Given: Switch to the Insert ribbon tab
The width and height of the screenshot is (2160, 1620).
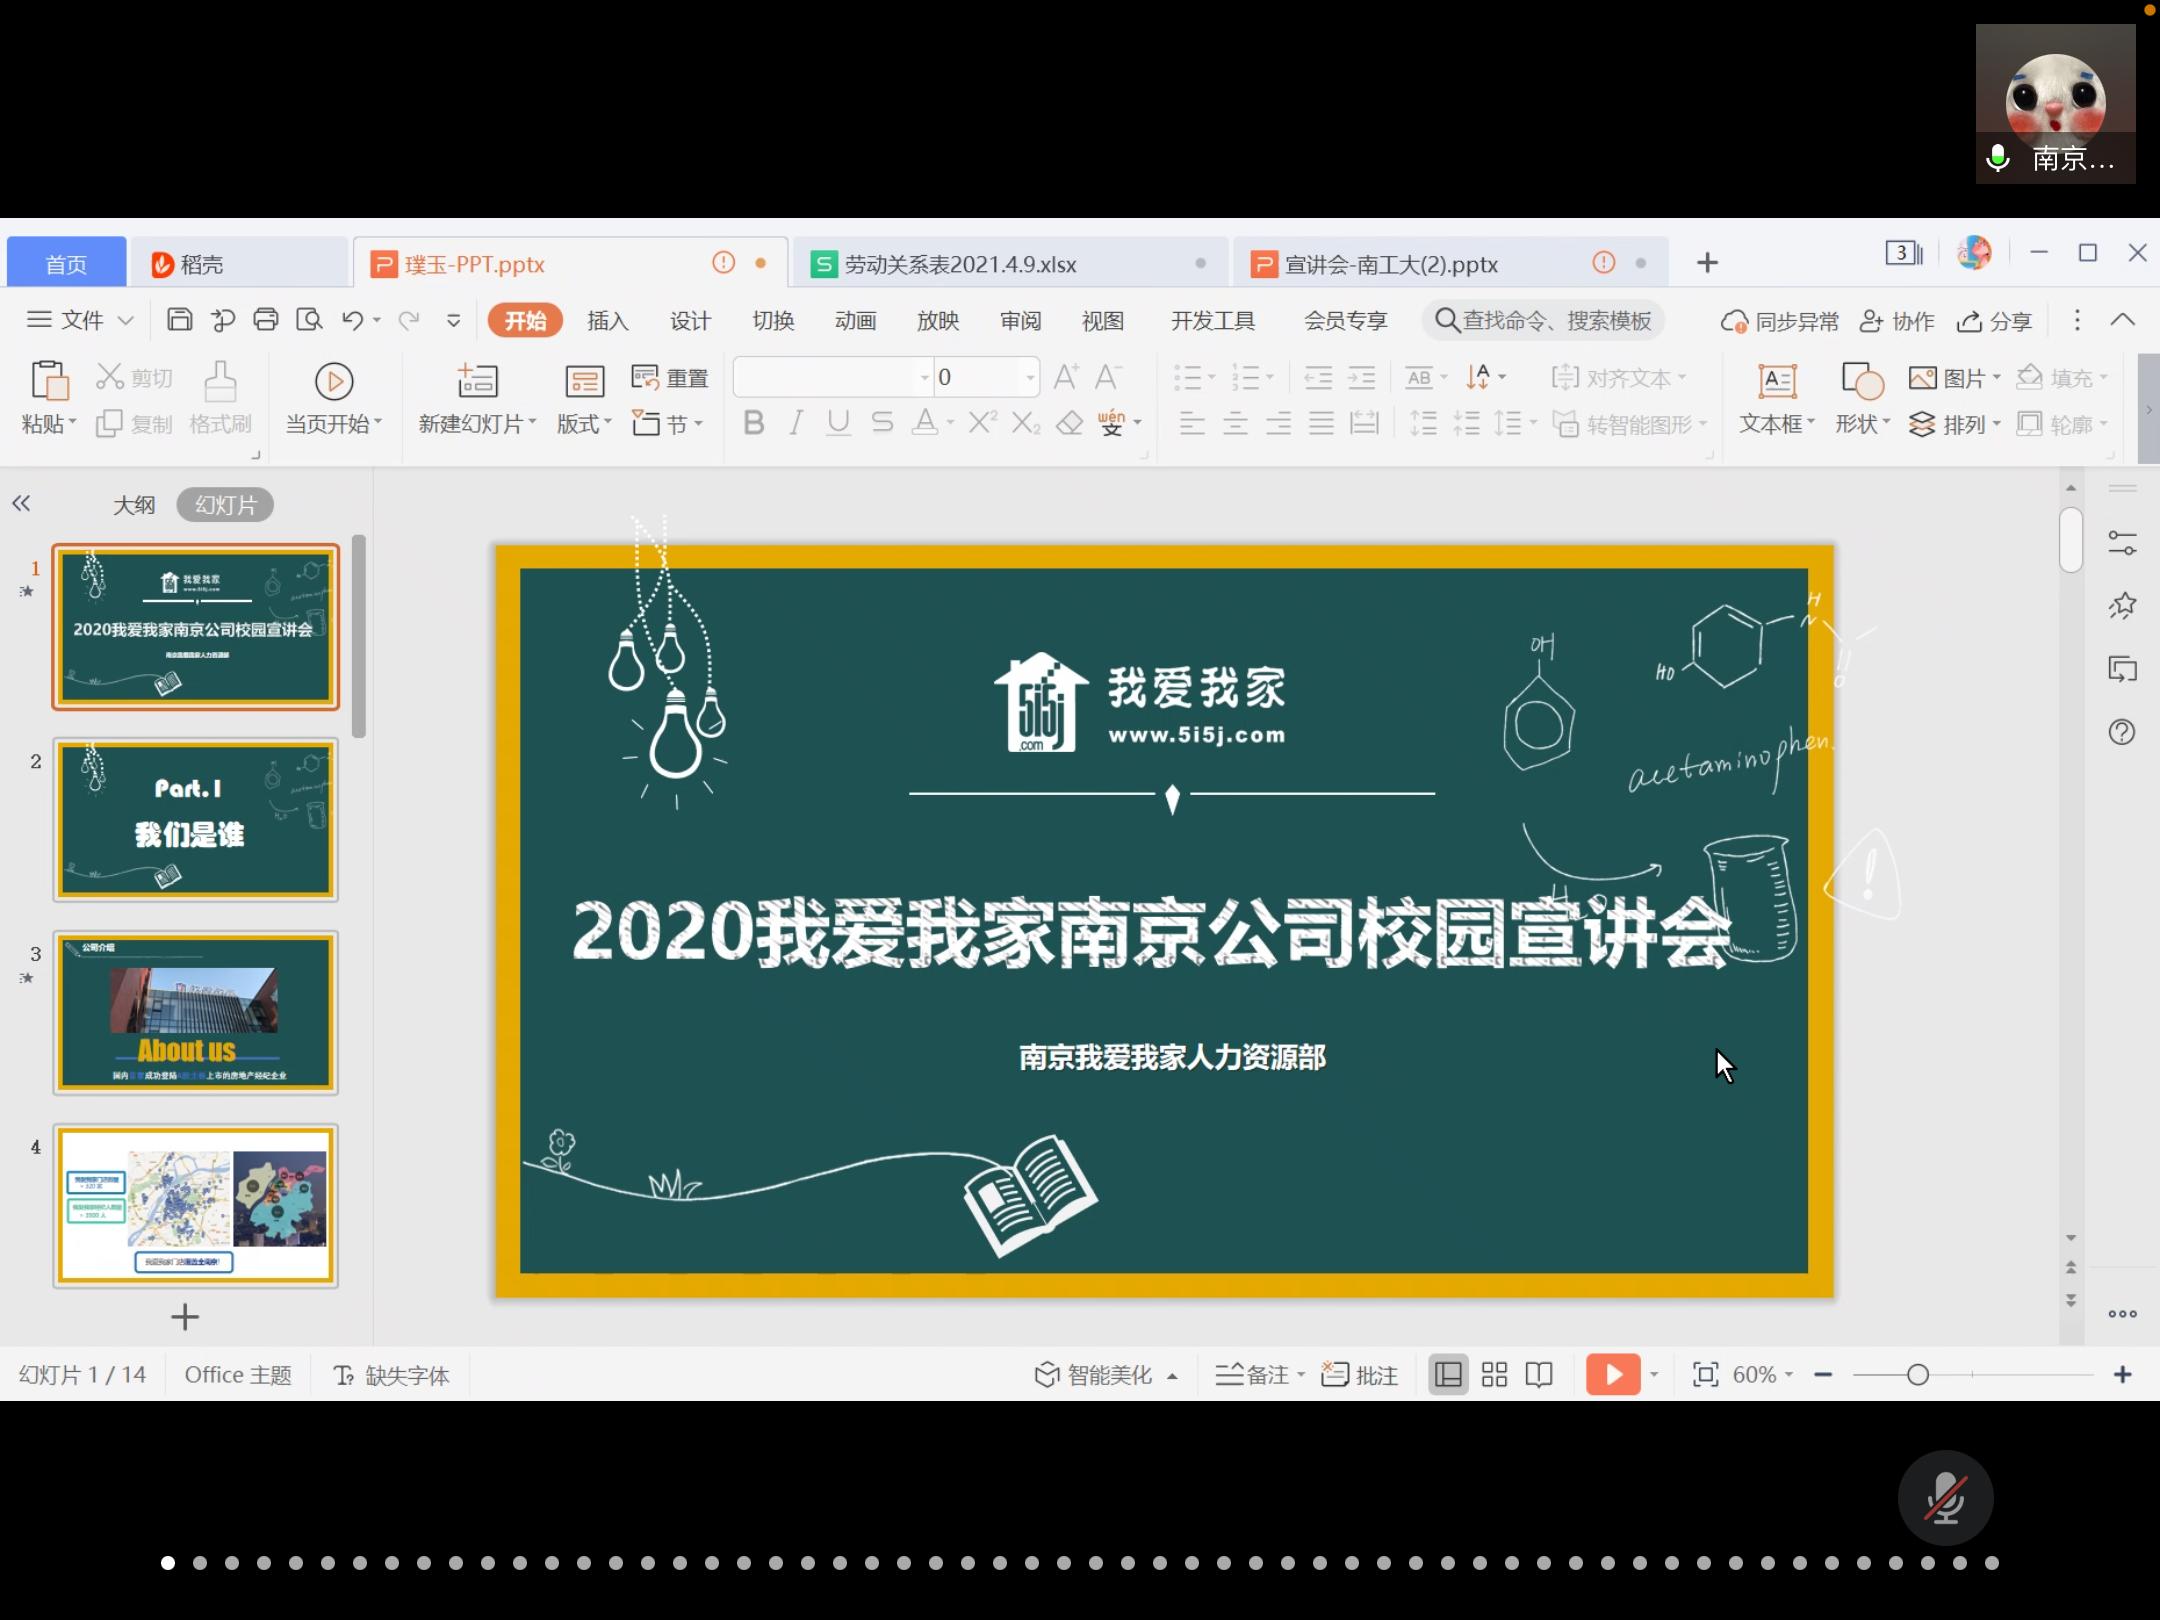Looking at the screenshot, I should coord(607,321).
